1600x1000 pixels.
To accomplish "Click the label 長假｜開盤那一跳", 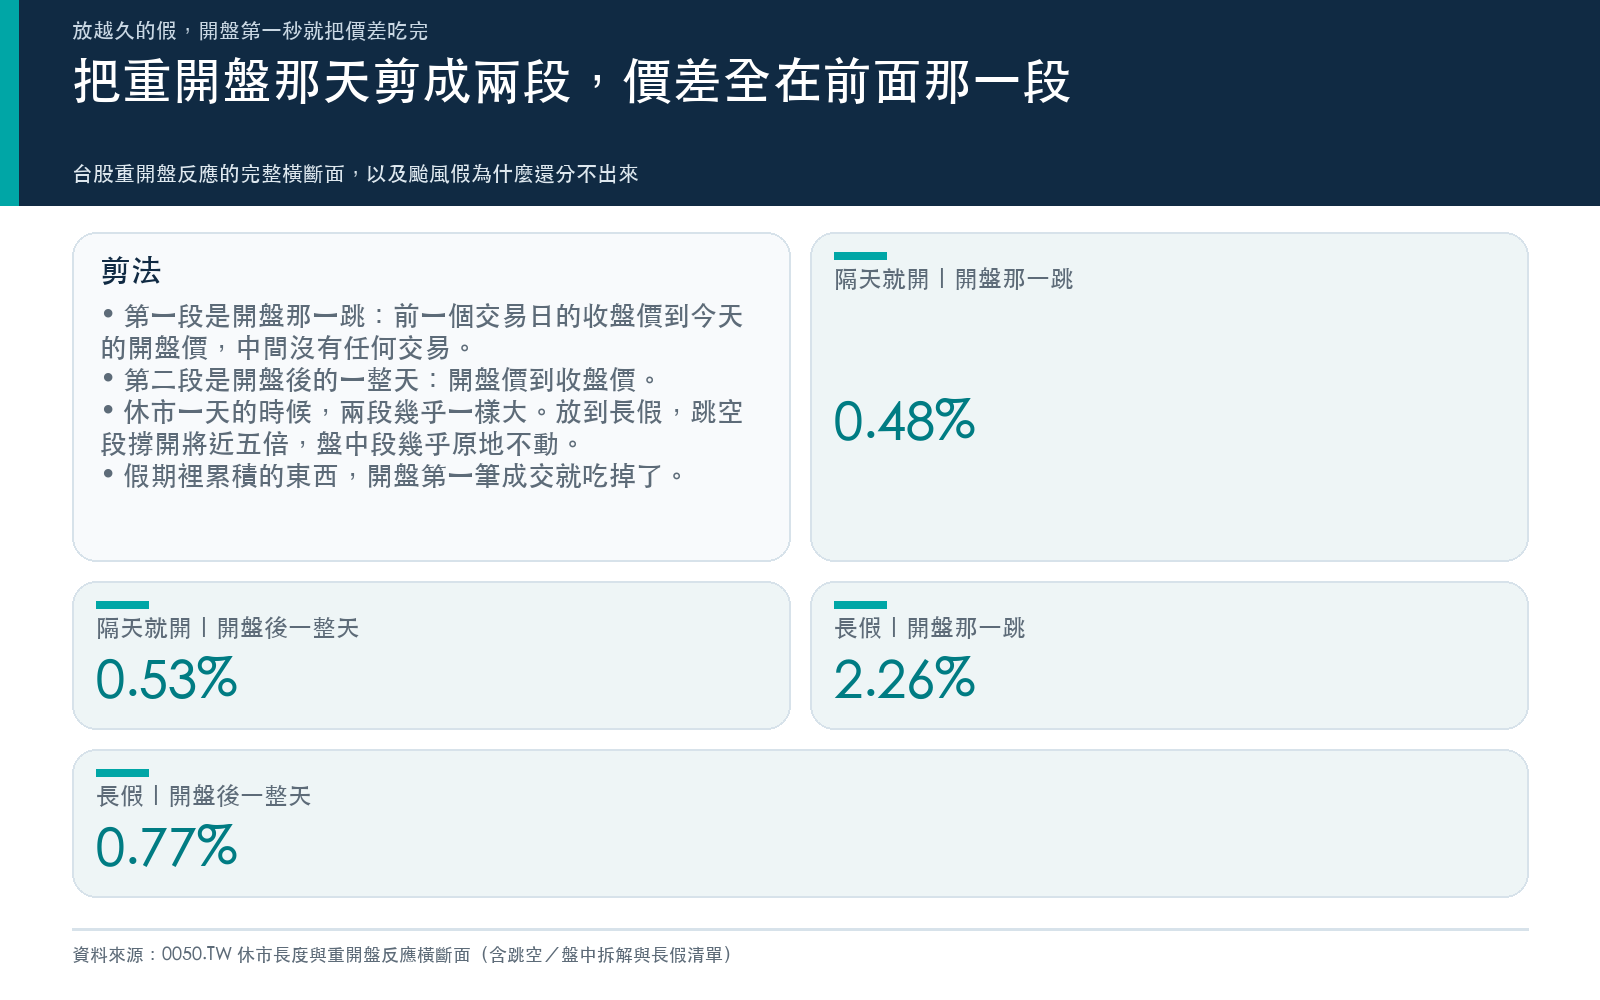I will 930,628.
